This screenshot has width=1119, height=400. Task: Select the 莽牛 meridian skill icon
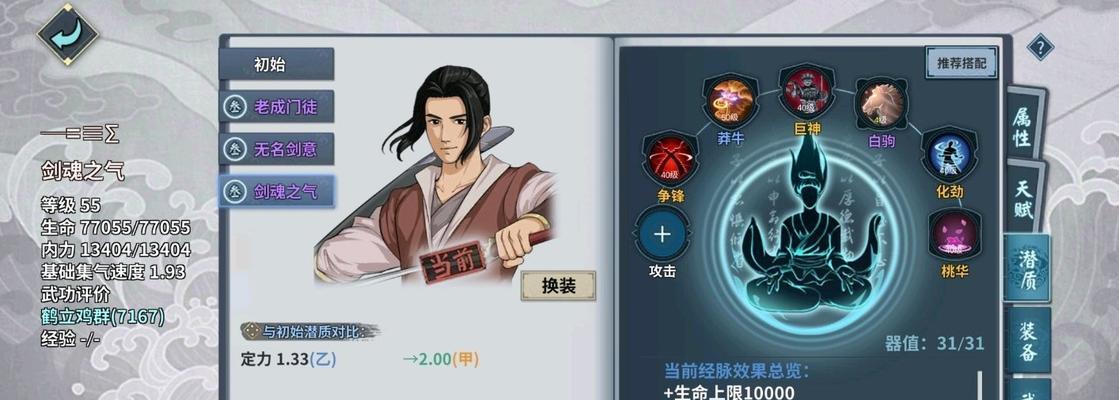(x=730, y=103)
